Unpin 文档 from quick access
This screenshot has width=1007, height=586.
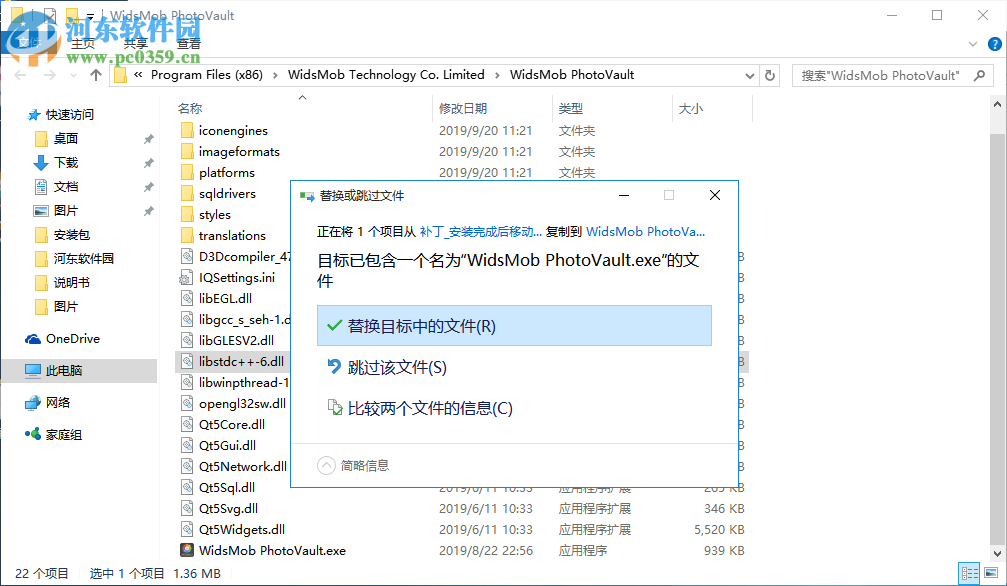pos(148,185)
